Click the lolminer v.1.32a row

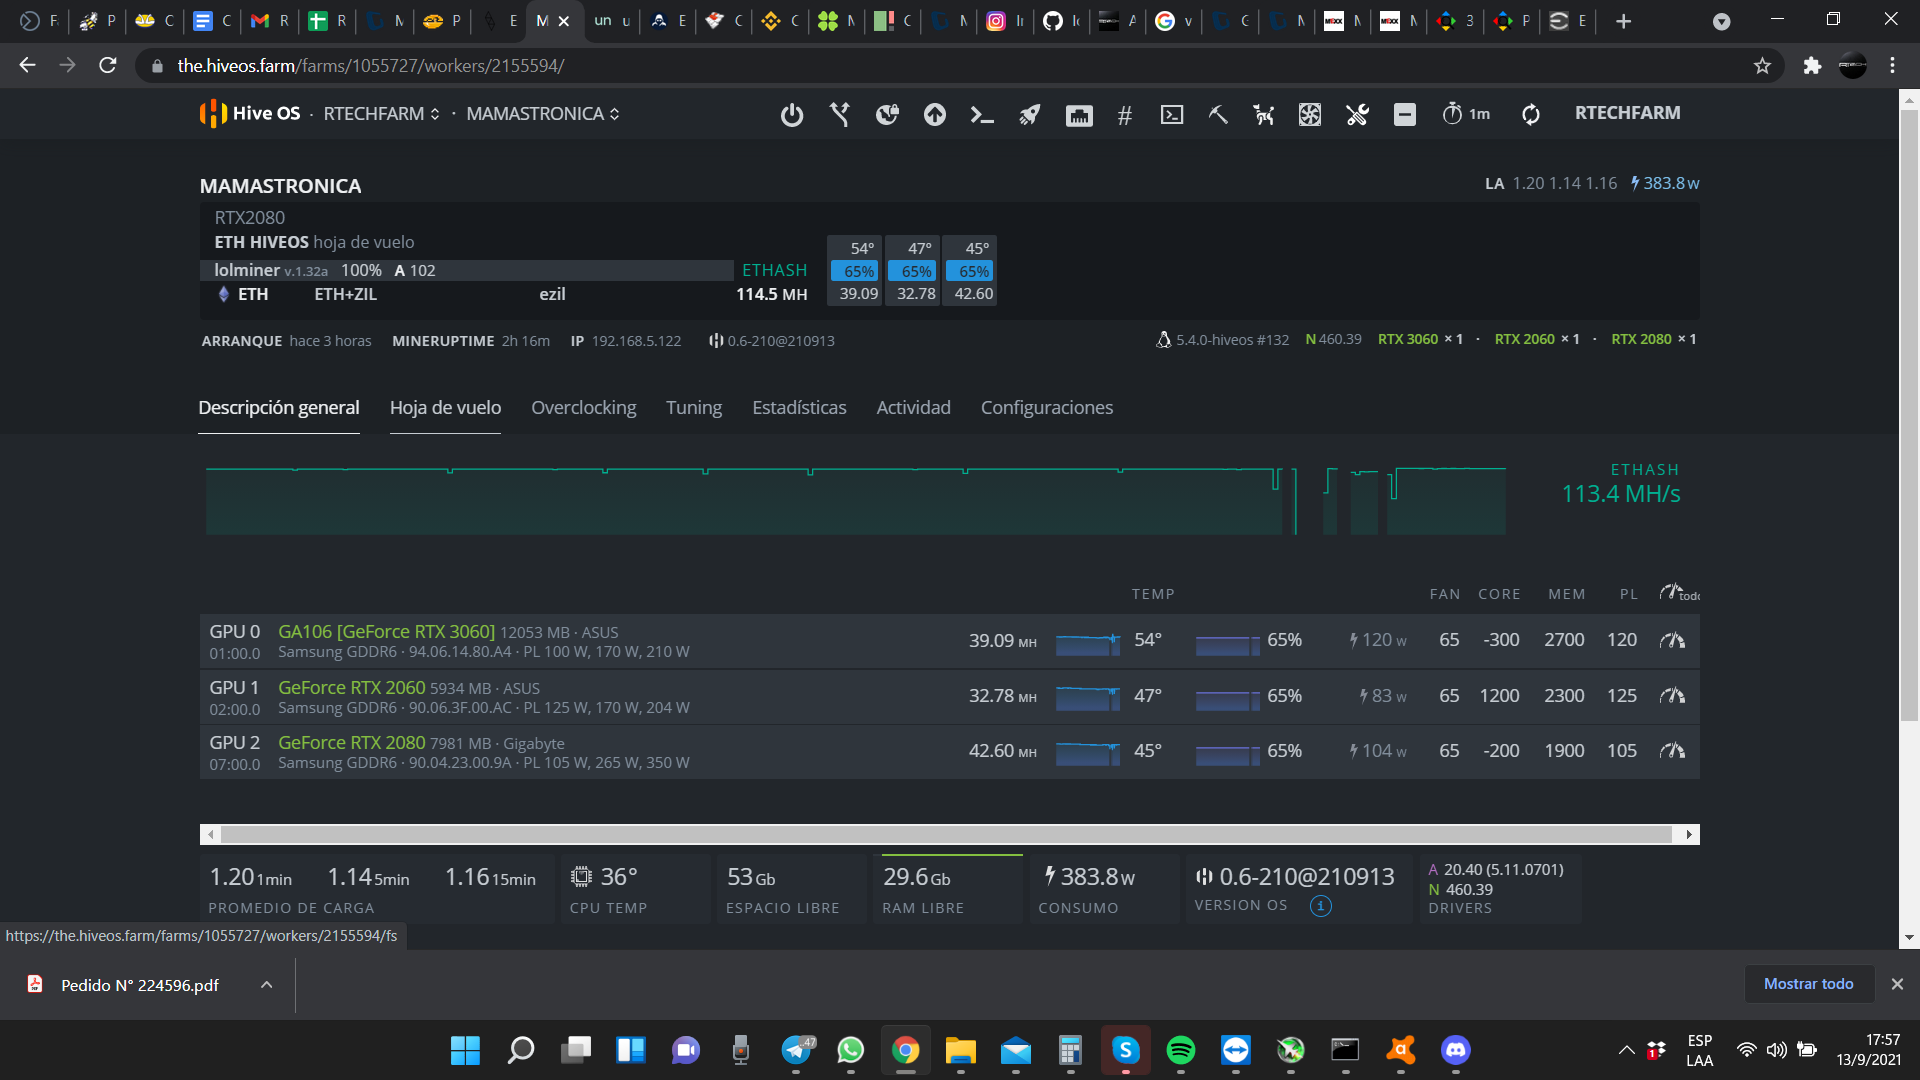466,270
